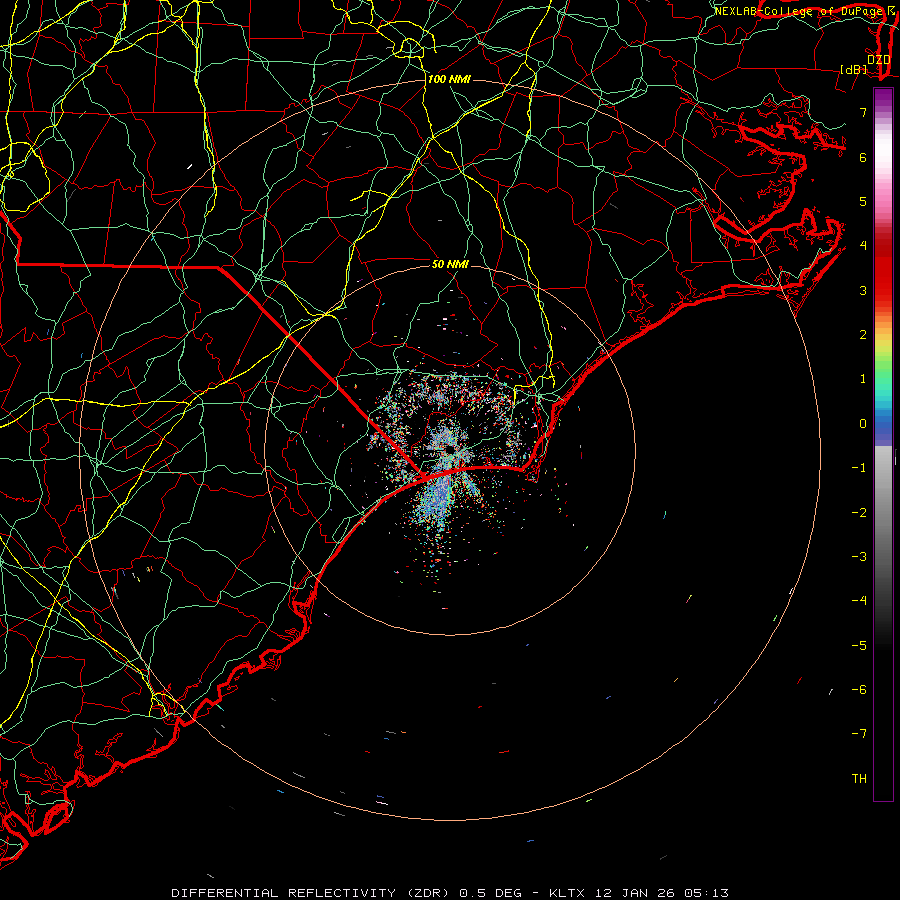Click the red segment of the color bar
Viewport: 900px width, 900px height.
coord(883,267)
